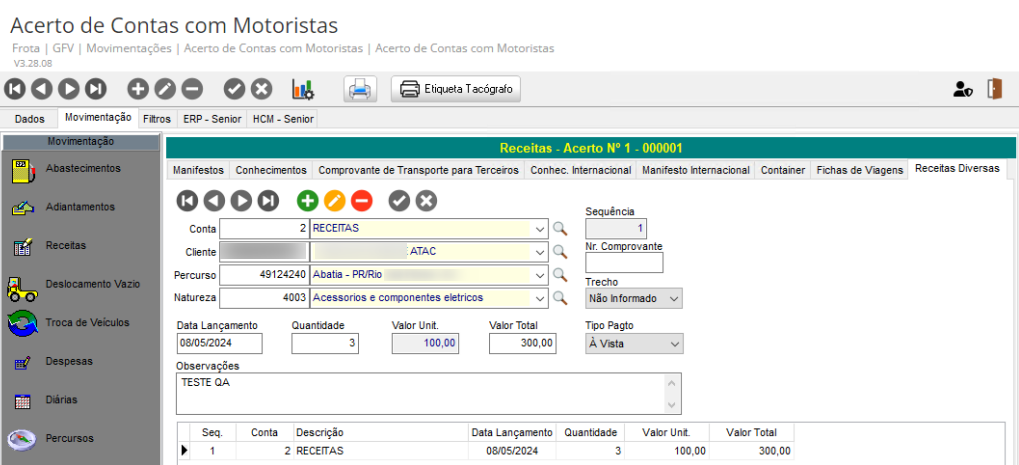The height and width of the screenshot is (465, 1019).
Task: Confirm receita with inner checkmark
Action: 400,201
